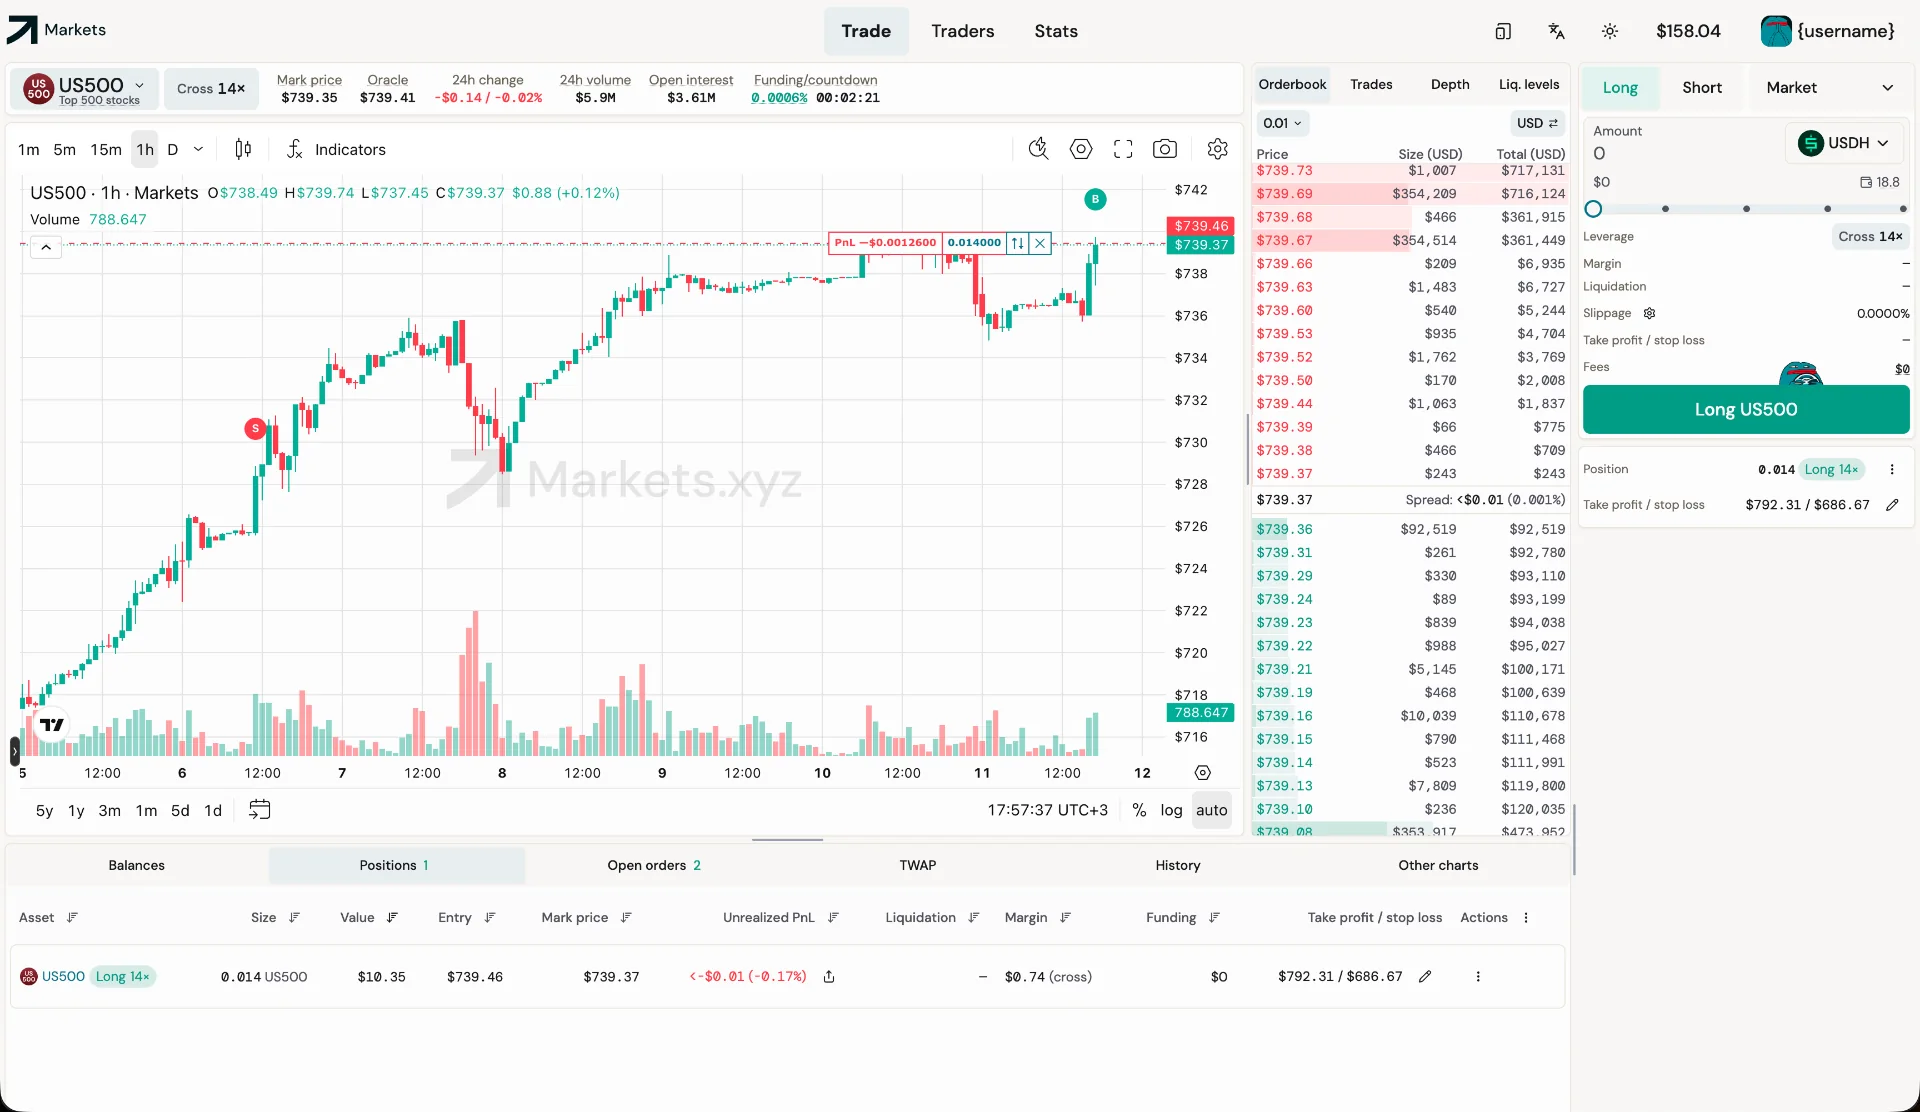1920x1112 pixels.
Task: Toggle the auto scale option
Action: tap(1211, 810)
